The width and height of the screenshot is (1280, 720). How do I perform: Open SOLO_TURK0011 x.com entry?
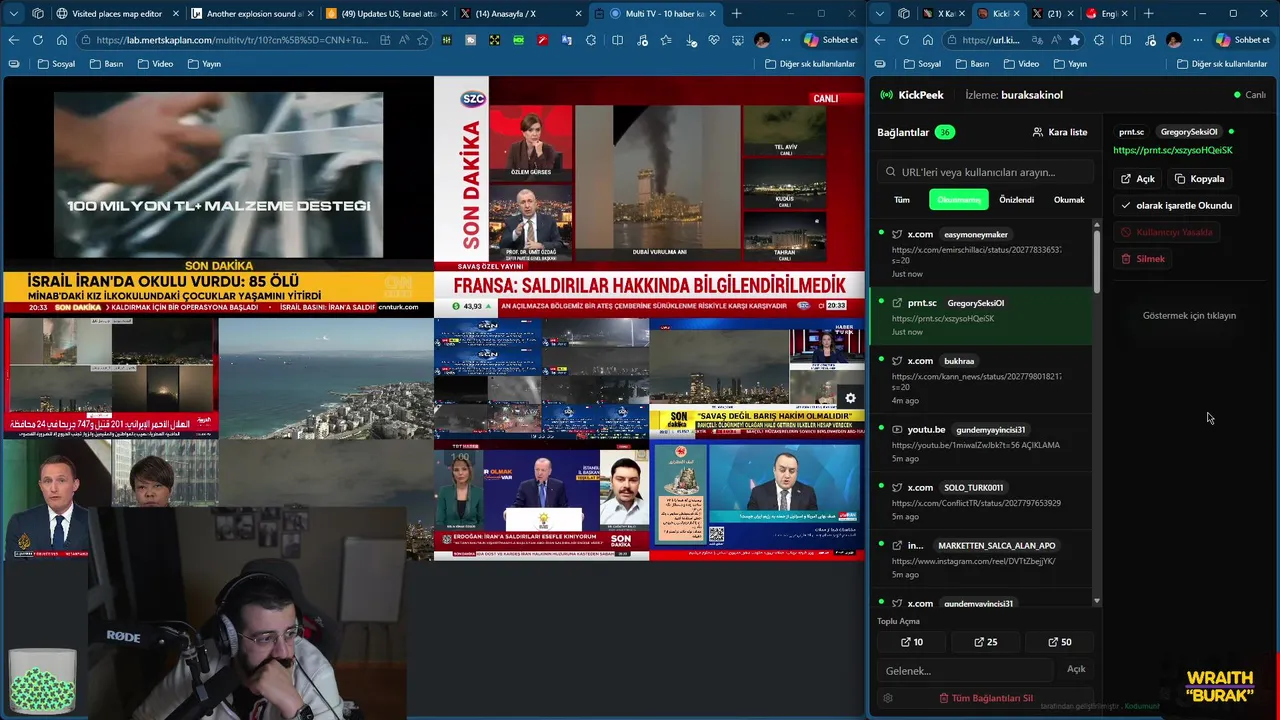tap(982, 501)
